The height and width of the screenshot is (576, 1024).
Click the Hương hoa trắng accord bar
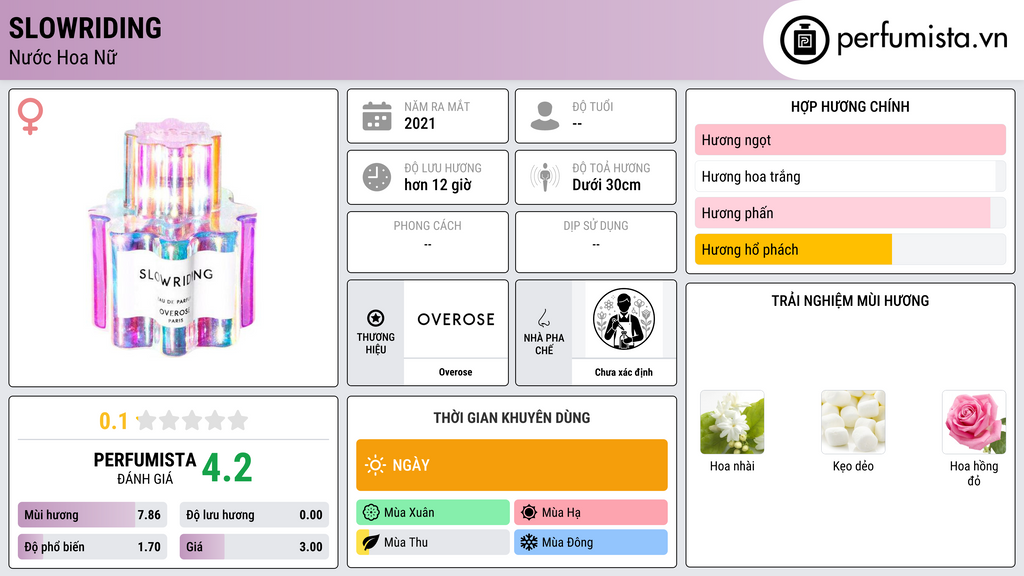[x=850, y=176]
